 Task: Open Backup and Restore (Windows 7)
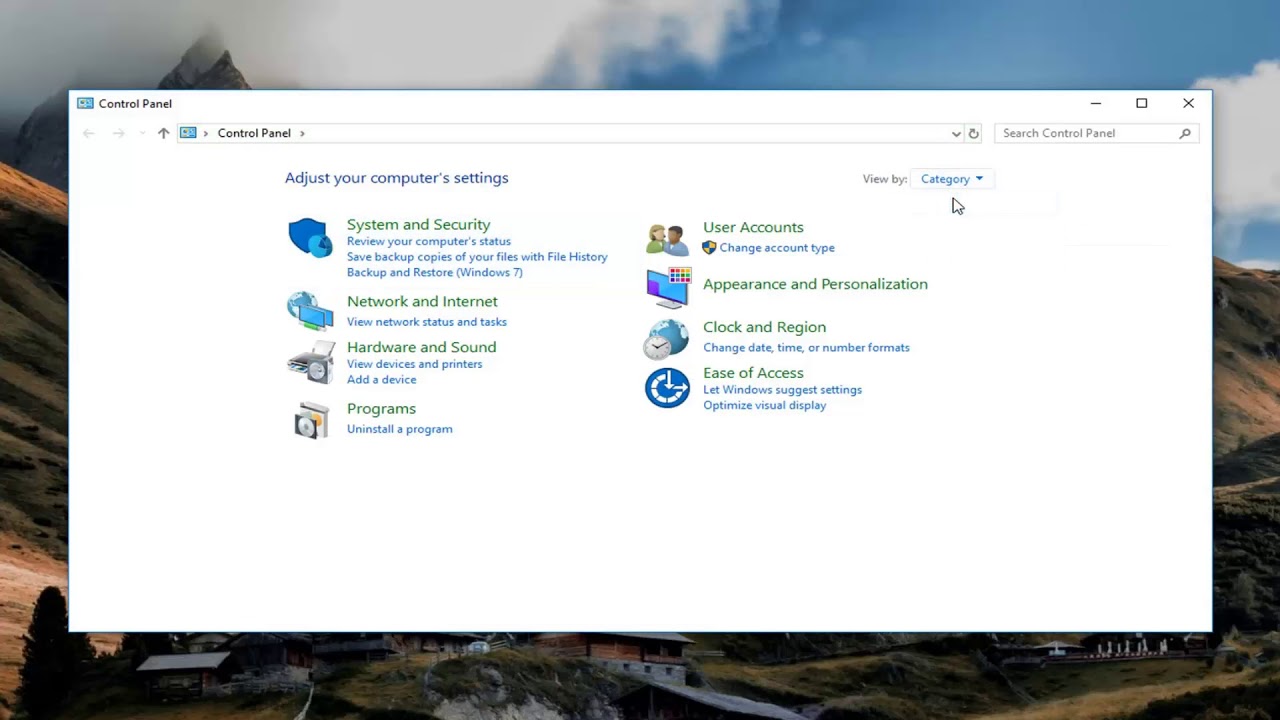pos(434,272)
